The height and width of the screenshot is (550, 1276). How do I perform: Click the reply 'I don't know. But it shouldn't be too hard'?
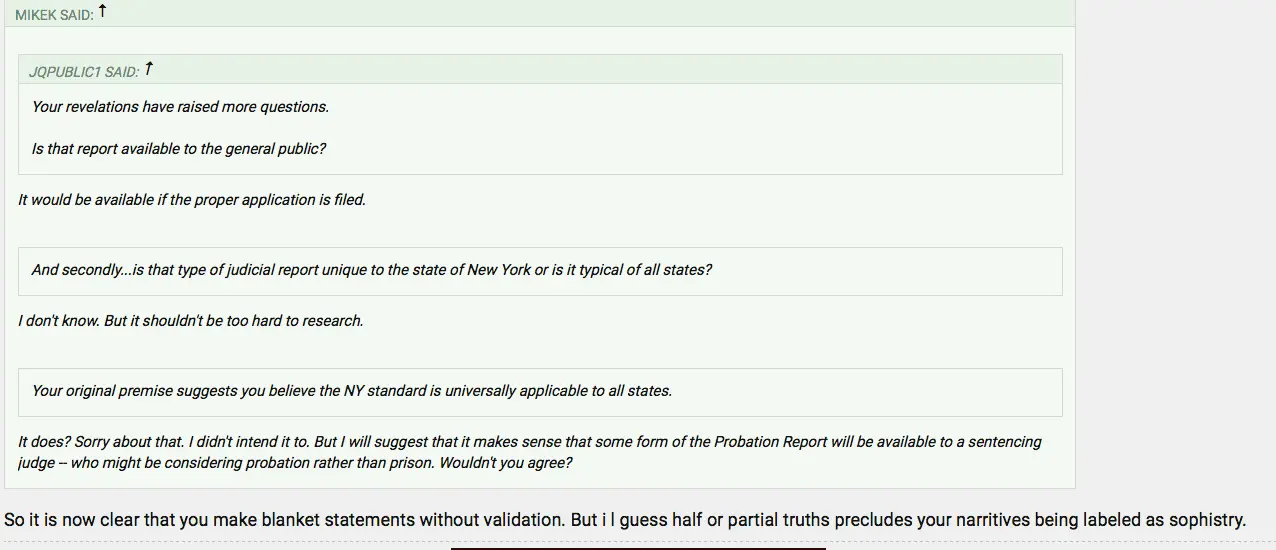point(190,322)
